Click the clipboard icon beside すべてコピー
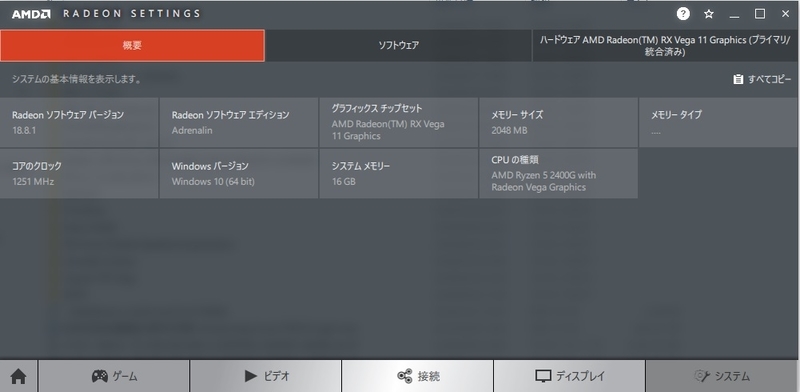This screenshot has width=800, height=392. point(738,79)
